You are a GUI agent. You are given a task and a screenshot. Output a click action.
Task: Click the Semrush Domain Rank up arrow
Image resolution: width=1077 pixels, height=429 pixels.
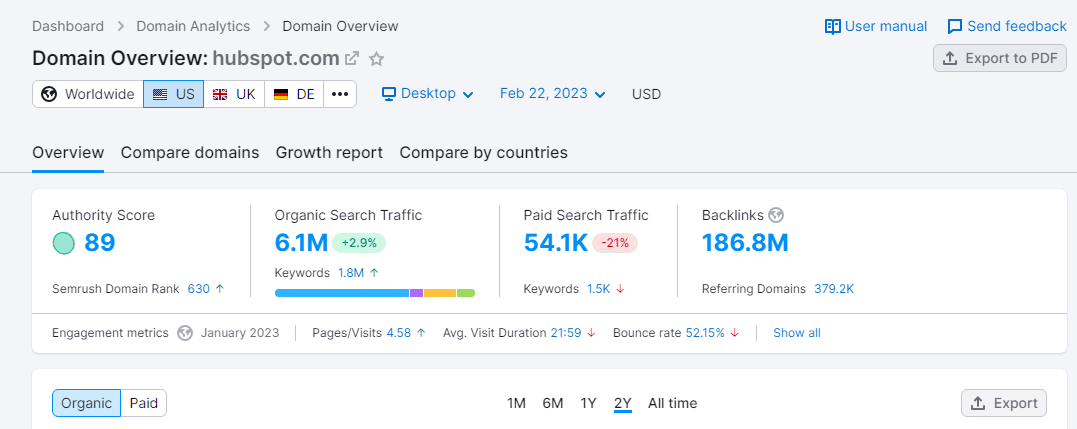tap(220, 289)
